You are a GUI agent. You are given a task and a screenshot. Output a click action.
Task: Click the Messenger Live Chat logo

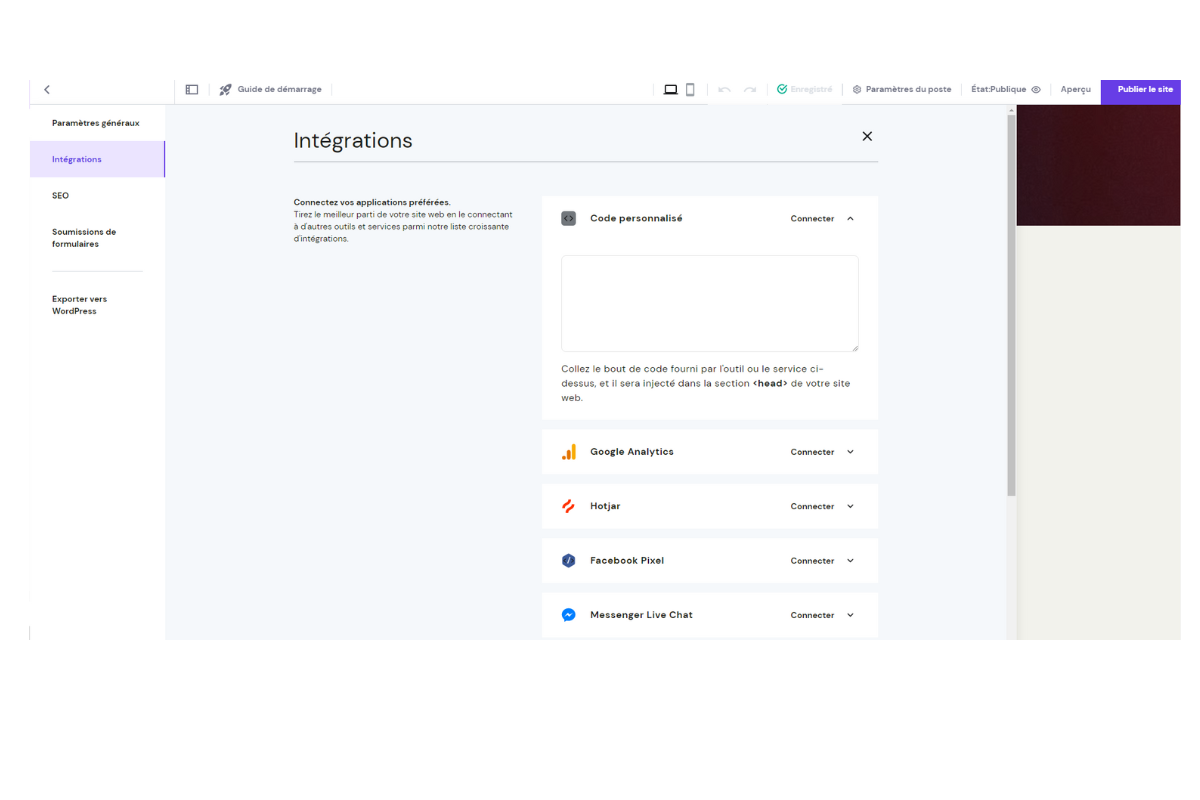tap(568, 615)
